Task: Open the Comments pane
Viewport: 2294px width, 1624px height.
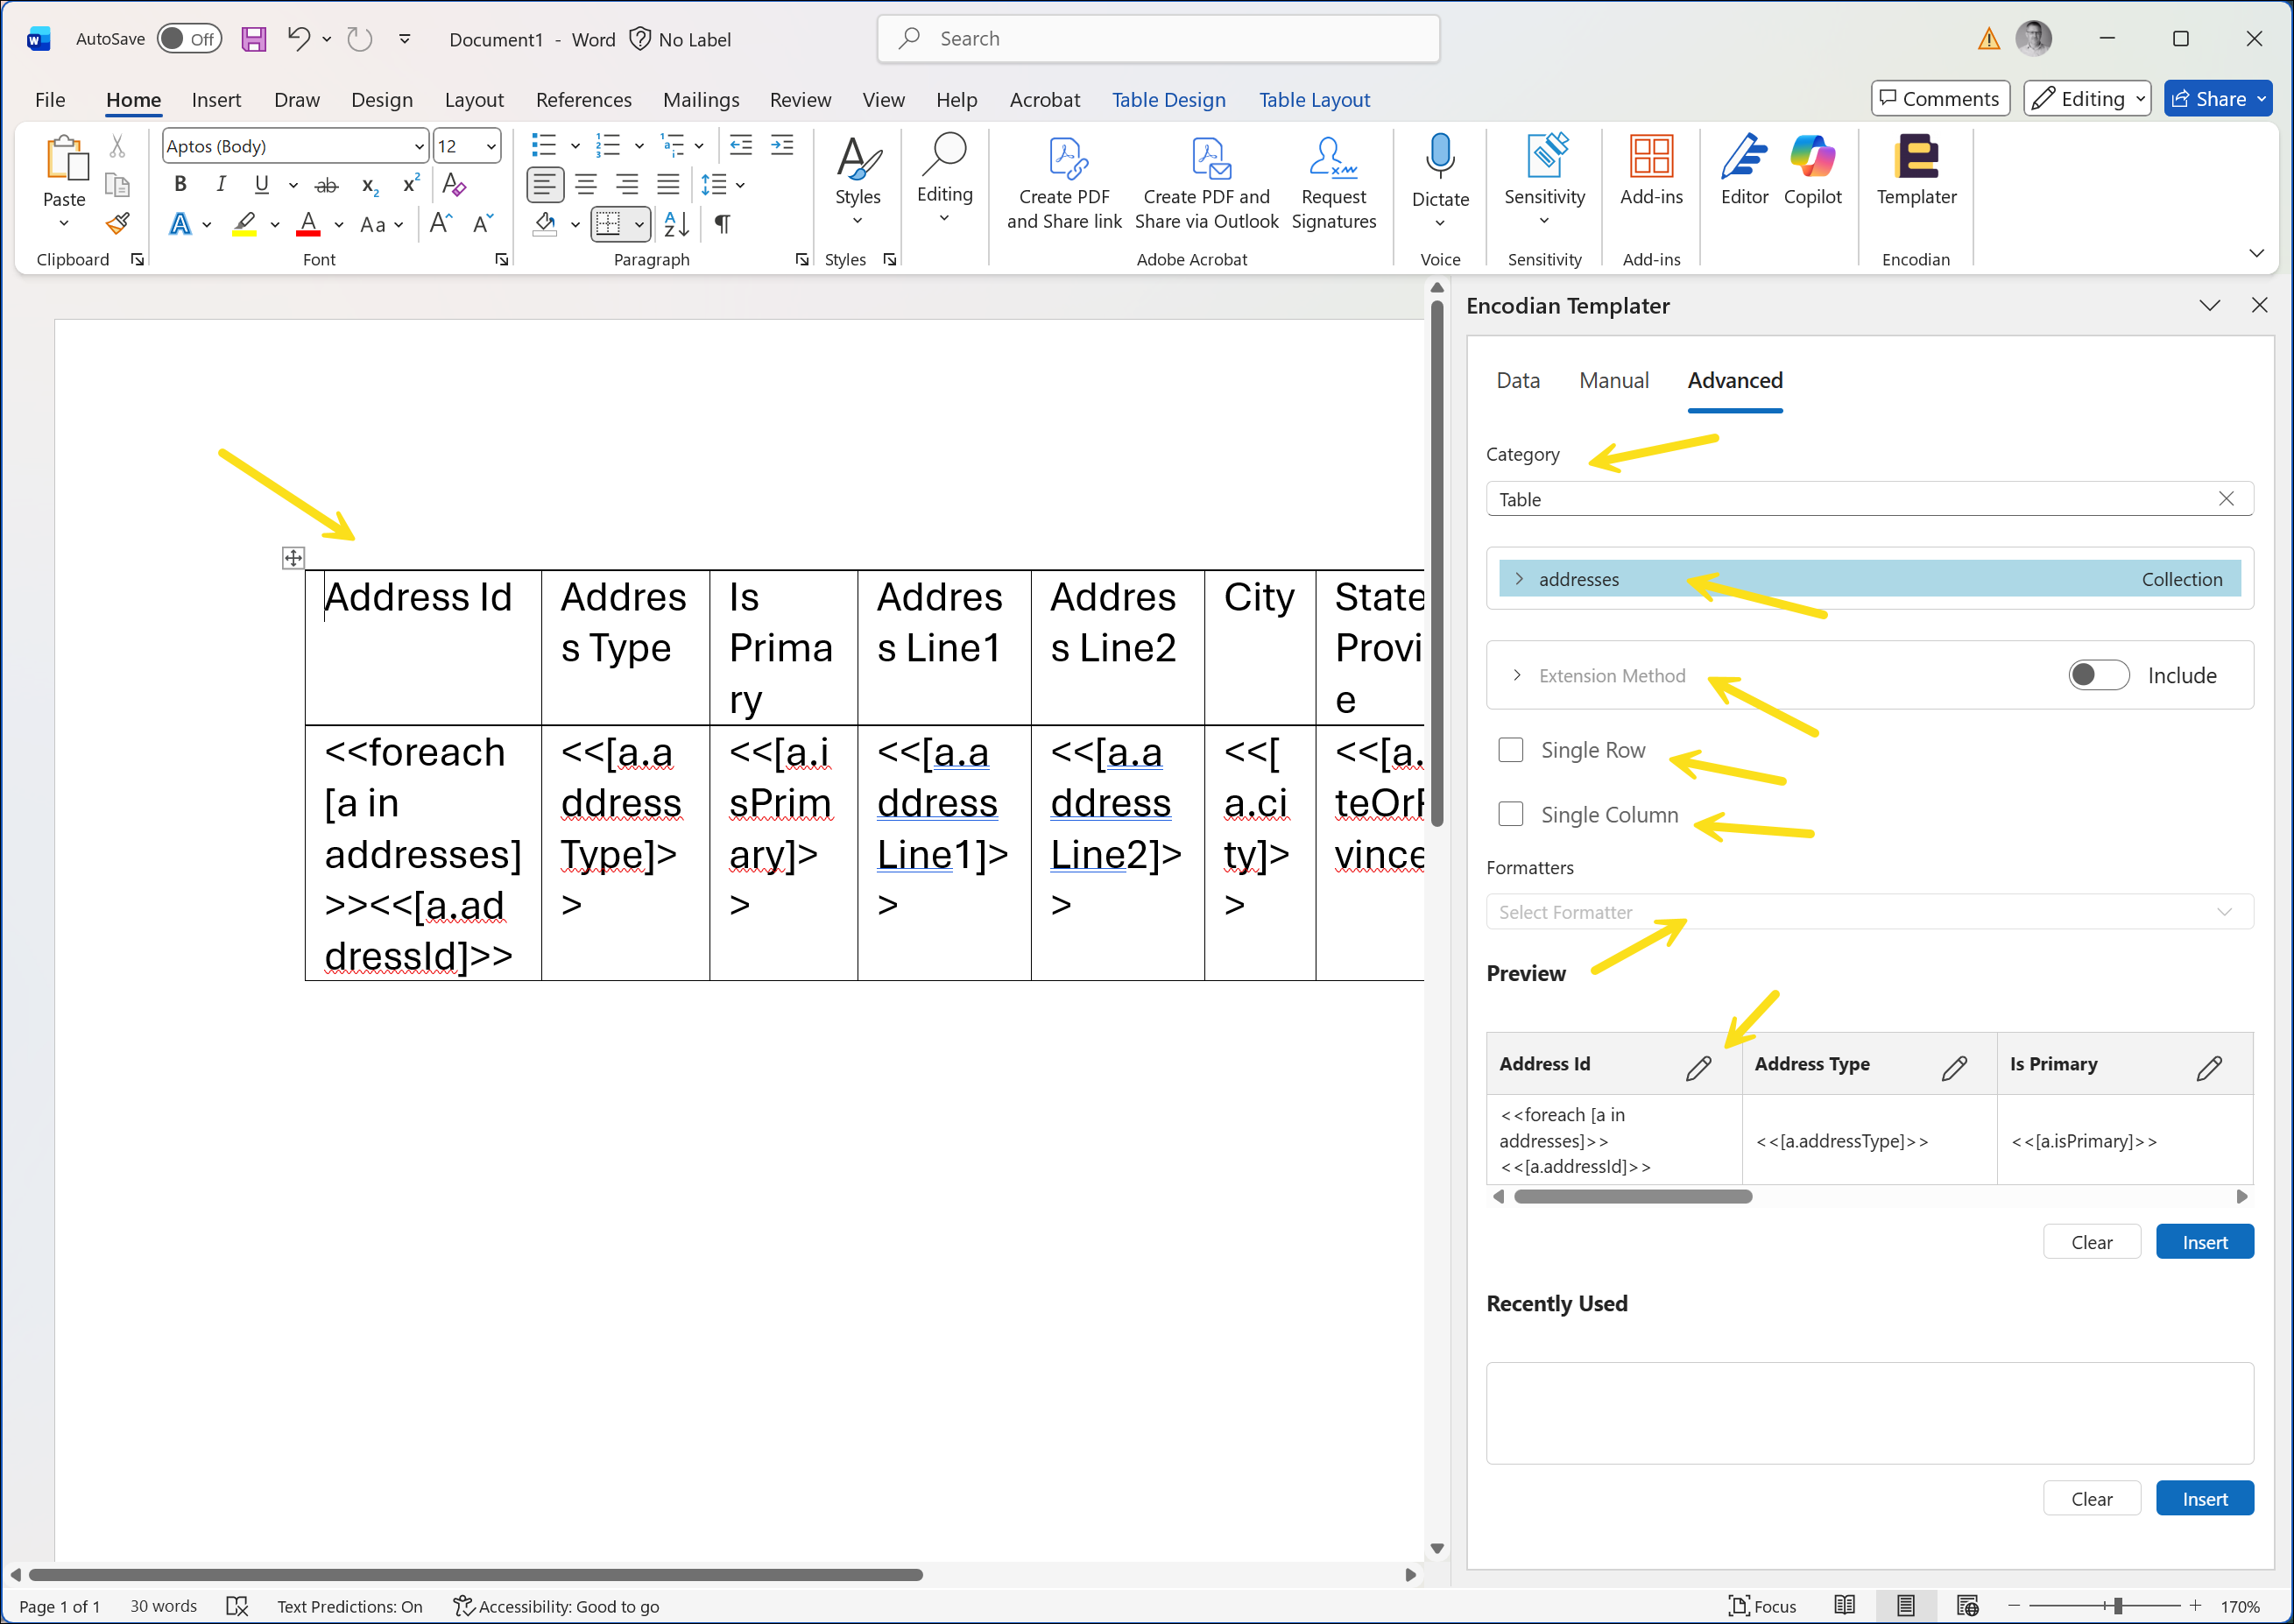Action: click(x=1939, y=98)
